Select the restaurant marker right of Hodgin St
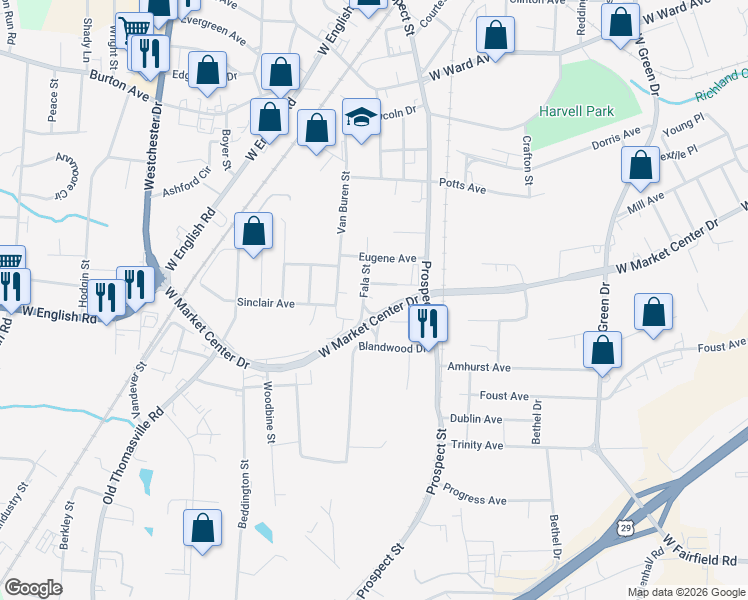Viewport: 748px width, 600px height. click(106, 298)
